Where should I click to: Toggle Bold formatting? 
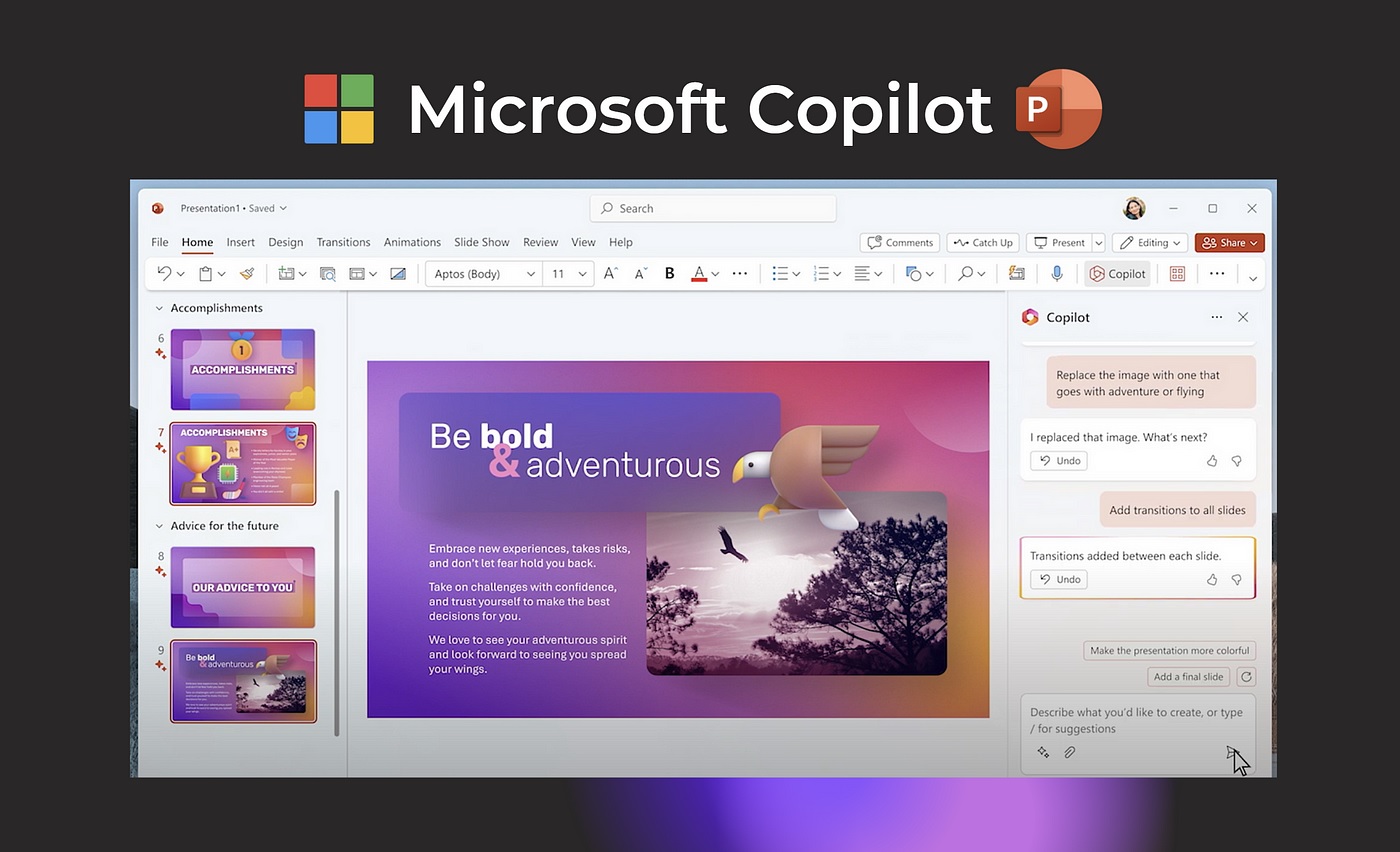click(x=670, y=273)
